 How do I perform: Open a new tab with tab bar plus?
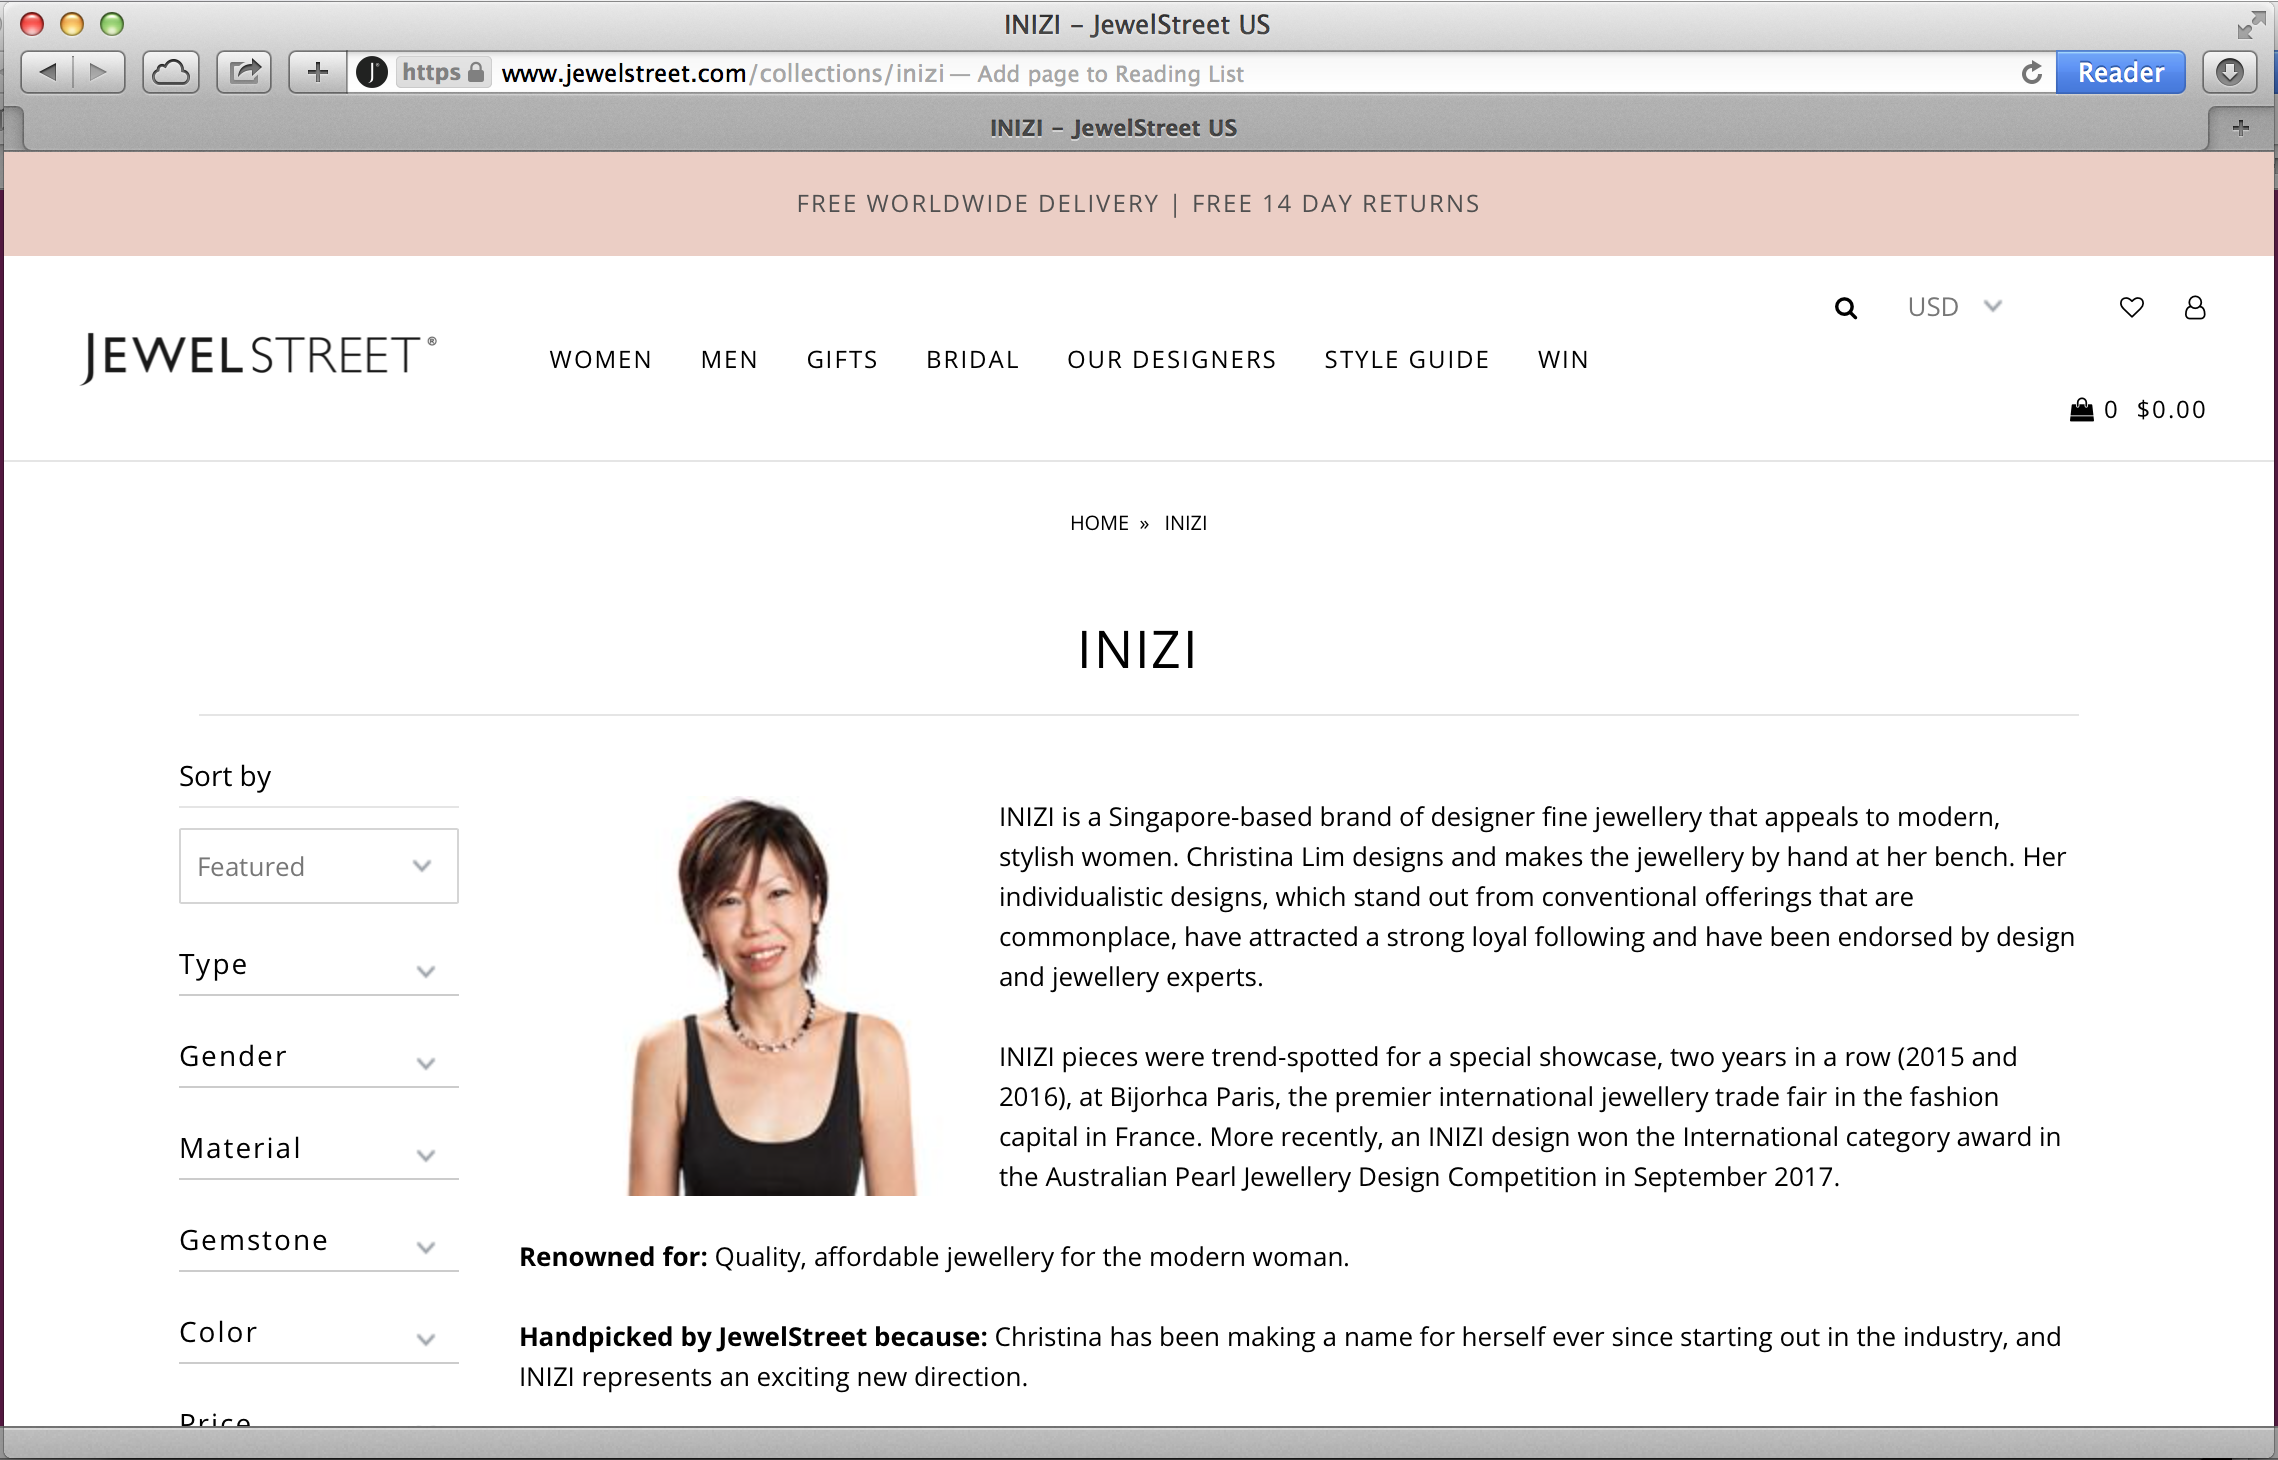tap(2241, 127)
